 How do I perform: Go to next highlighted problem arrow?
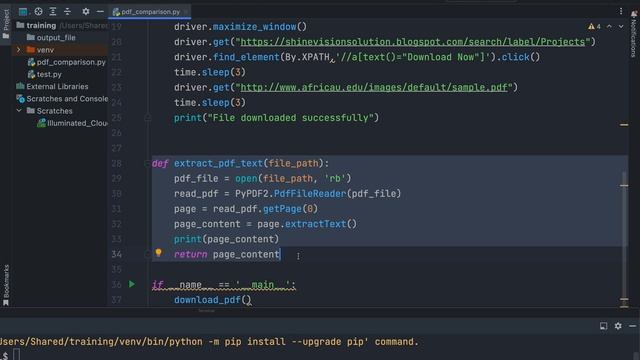pos(621,27)
